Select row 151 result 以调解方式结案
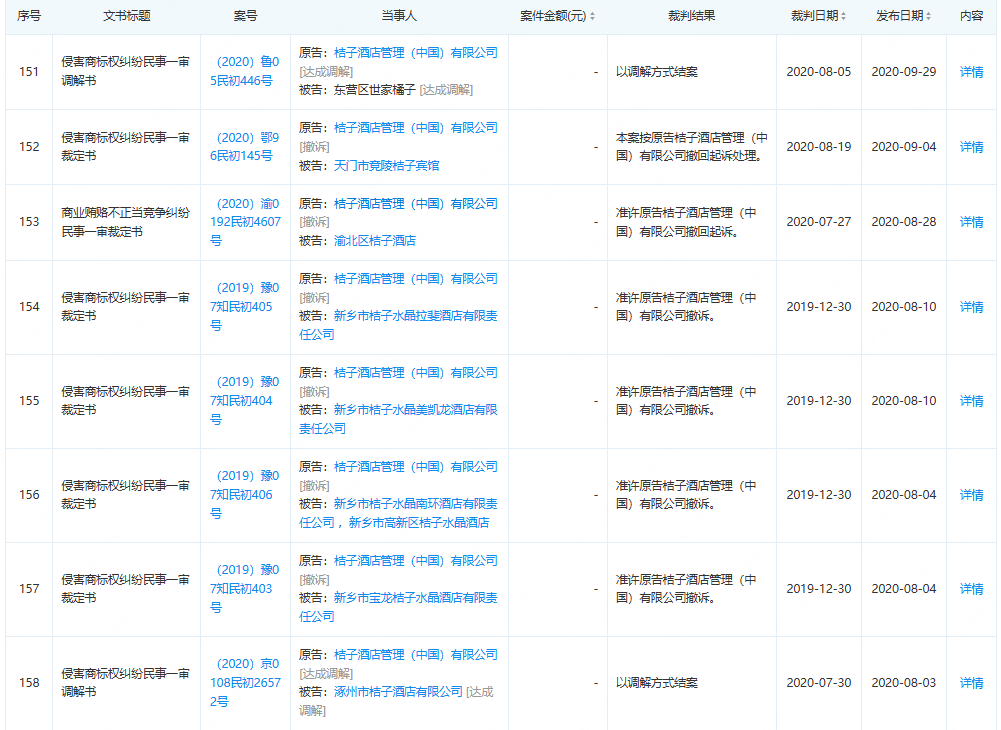Image resolution: width=1001 pixels, height=730 pixels. (x=657, y=72)
